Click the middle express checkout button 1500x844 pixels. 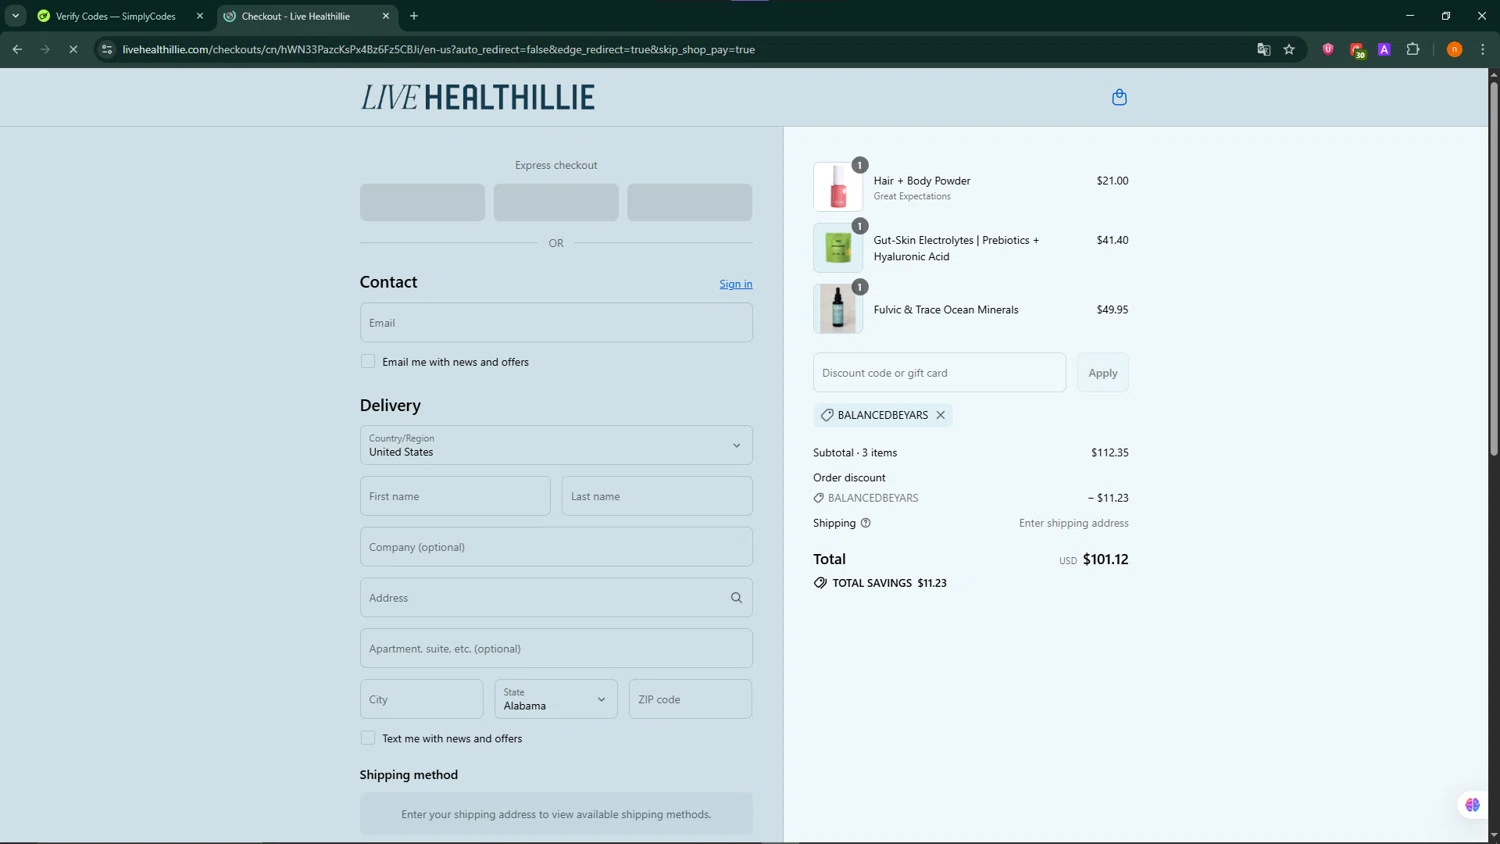click(556, 202)
